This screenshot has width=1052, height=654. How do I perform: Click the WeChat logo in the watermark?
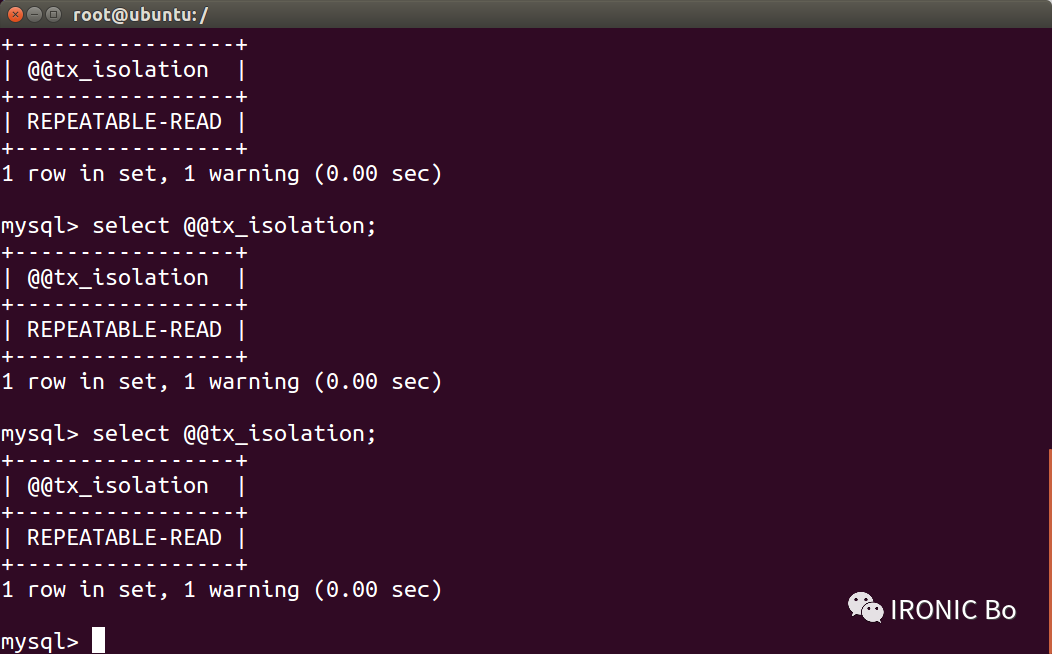pyautogui.click(x=865, y=608)
